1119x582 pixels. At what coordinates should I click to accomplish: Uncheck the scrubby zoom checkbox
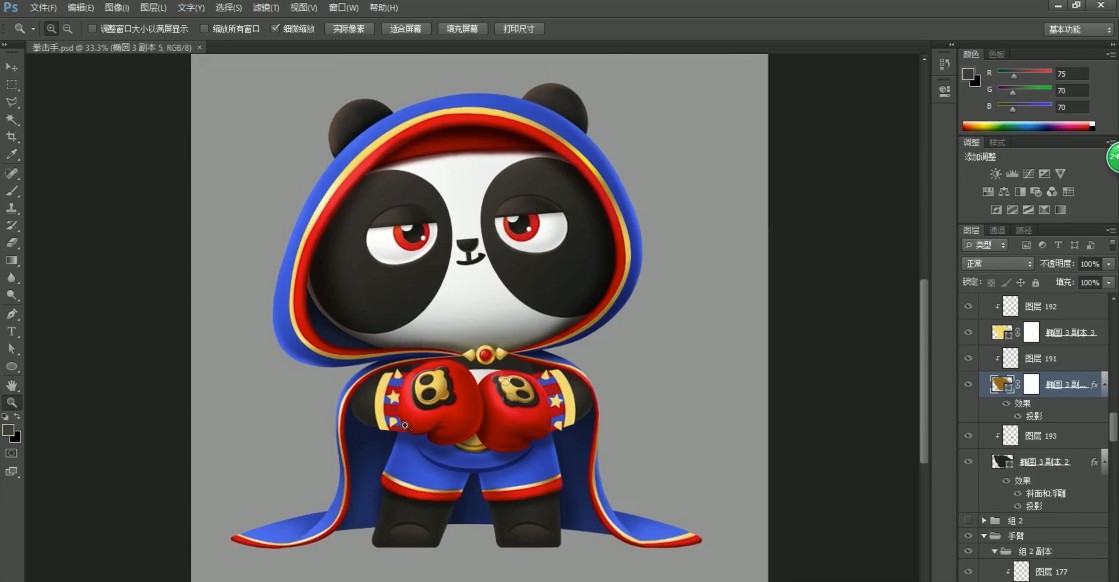click(x=276, y=29)
